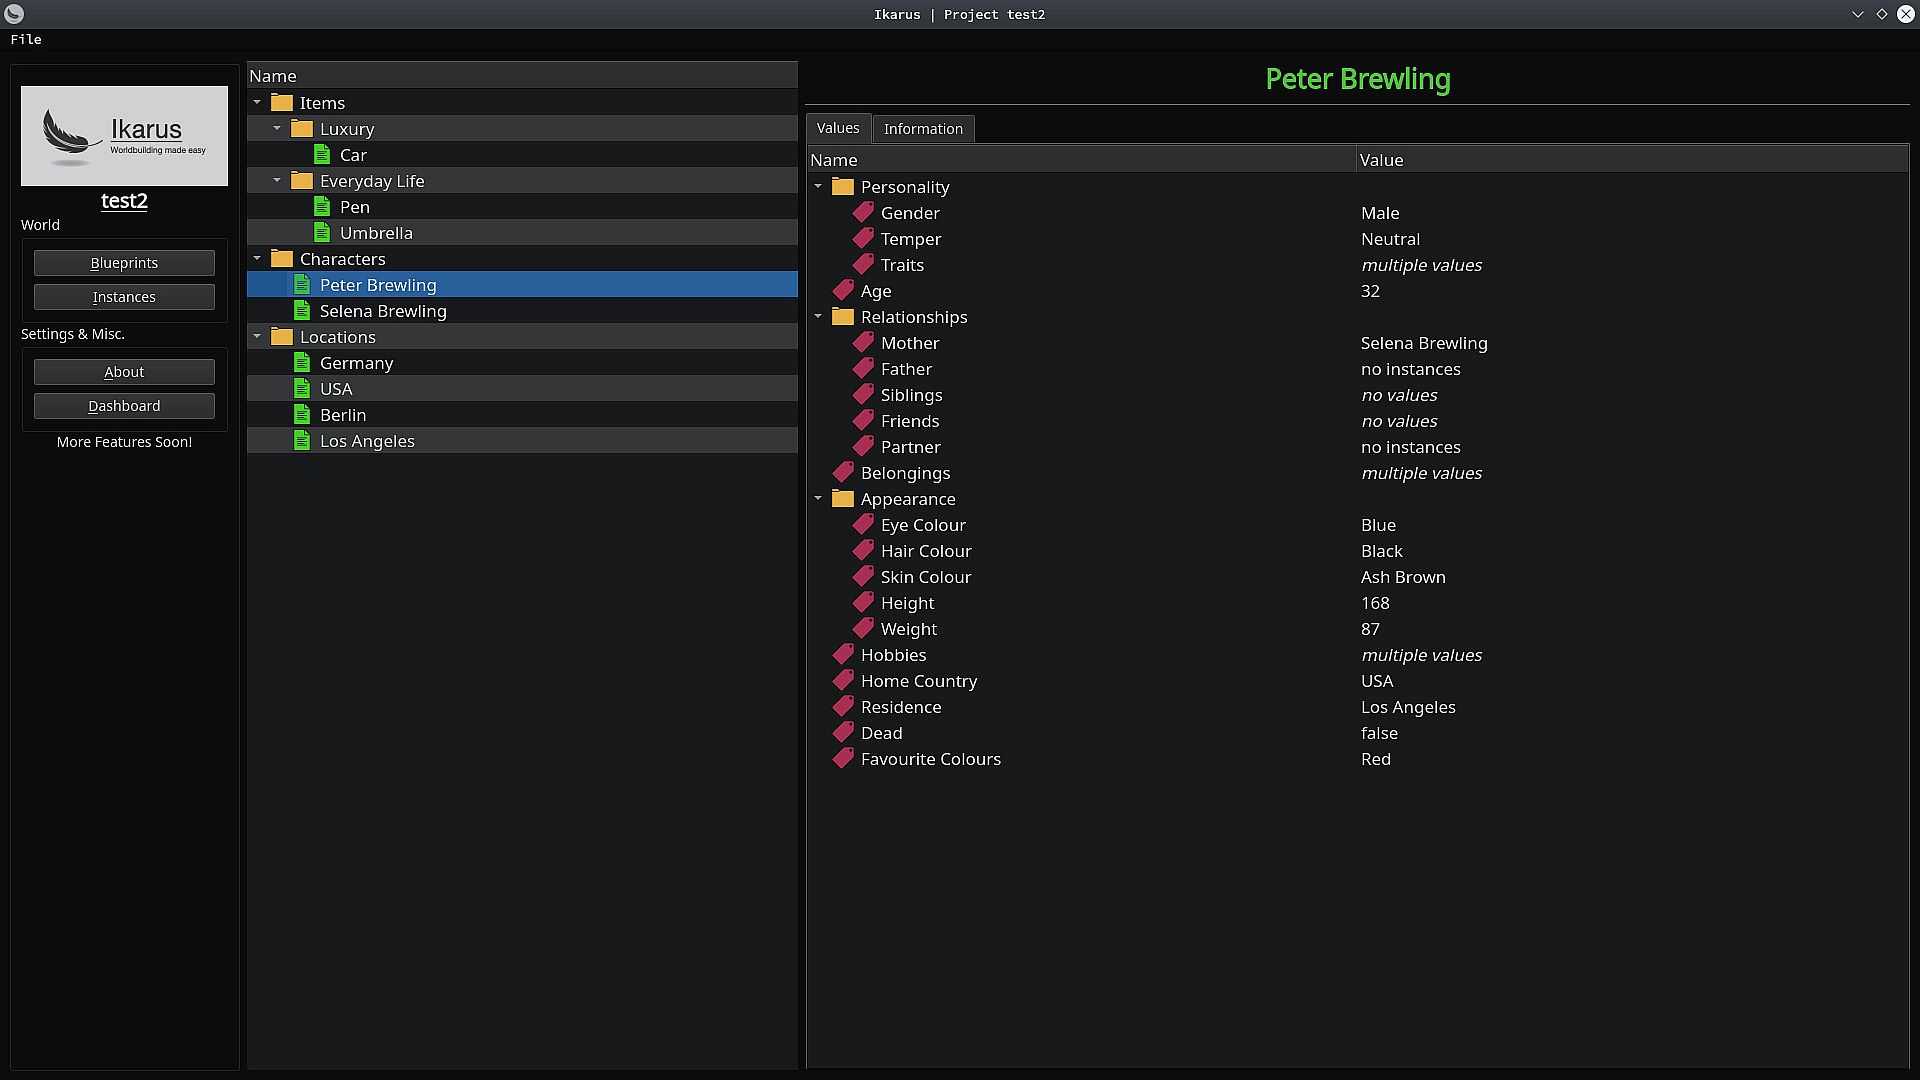Click the Ikarus feather logo image
The image size is (1920, 1080).
click(x=124, y=136)
